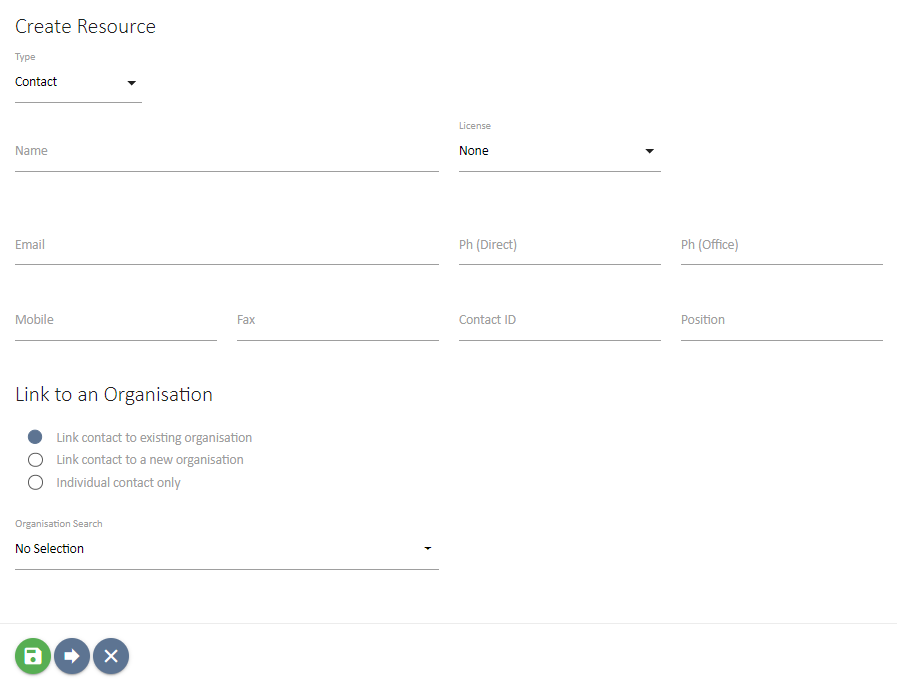Click the green Save icon
Screen dimensions: 897x692
pos(32,656)
